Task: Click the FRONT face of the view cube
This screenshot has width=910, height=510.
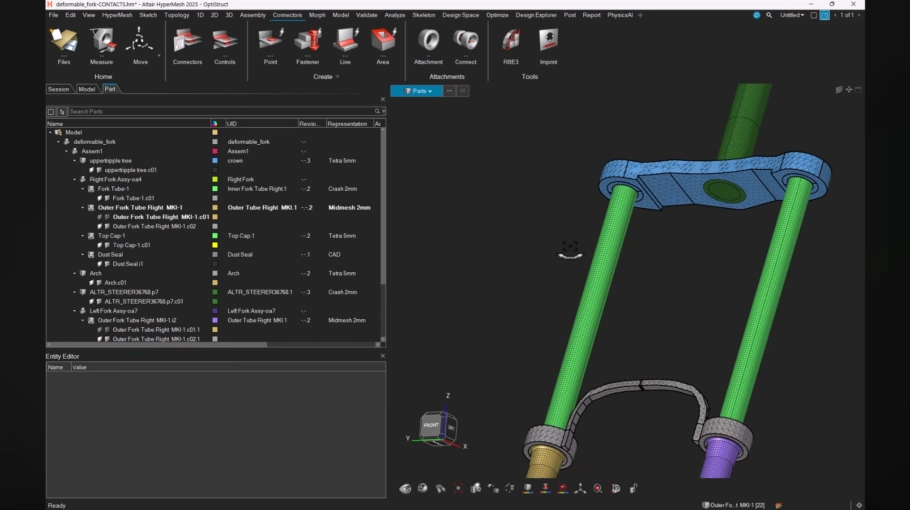Action: (431, 425)
